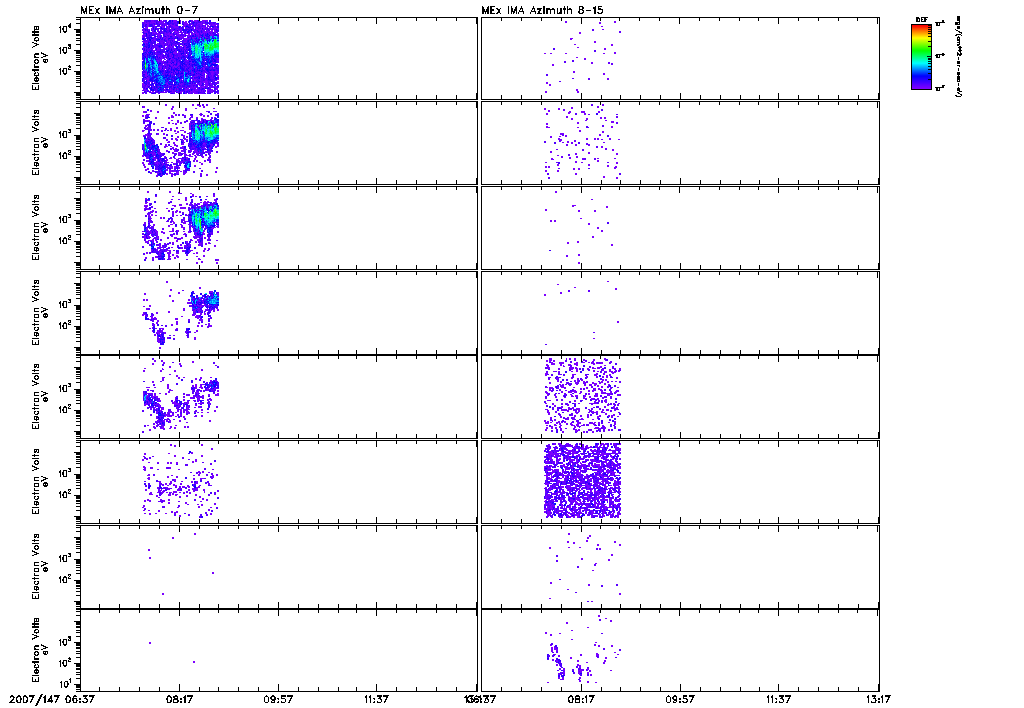Click the '13:17' end time label
Image resolution: width=1024 pixels, height=708 pixels.
pyautogui.click(x=878, y=699)
